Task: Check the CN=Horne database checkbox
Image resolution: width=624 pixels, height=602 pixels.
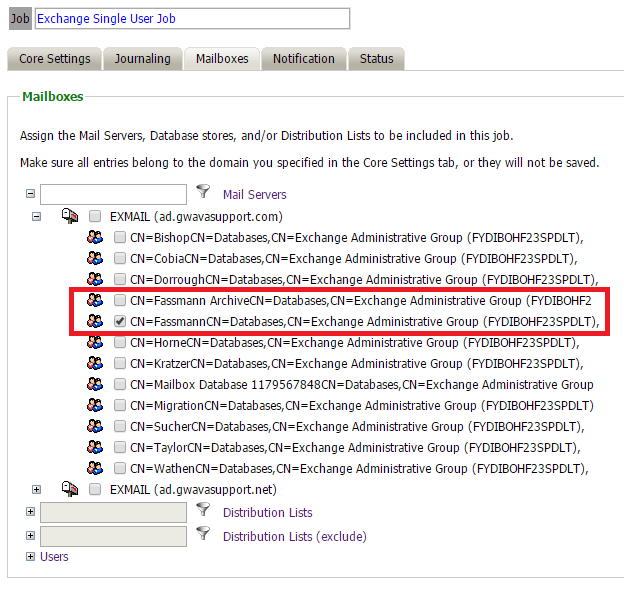Action: (120, 342)
